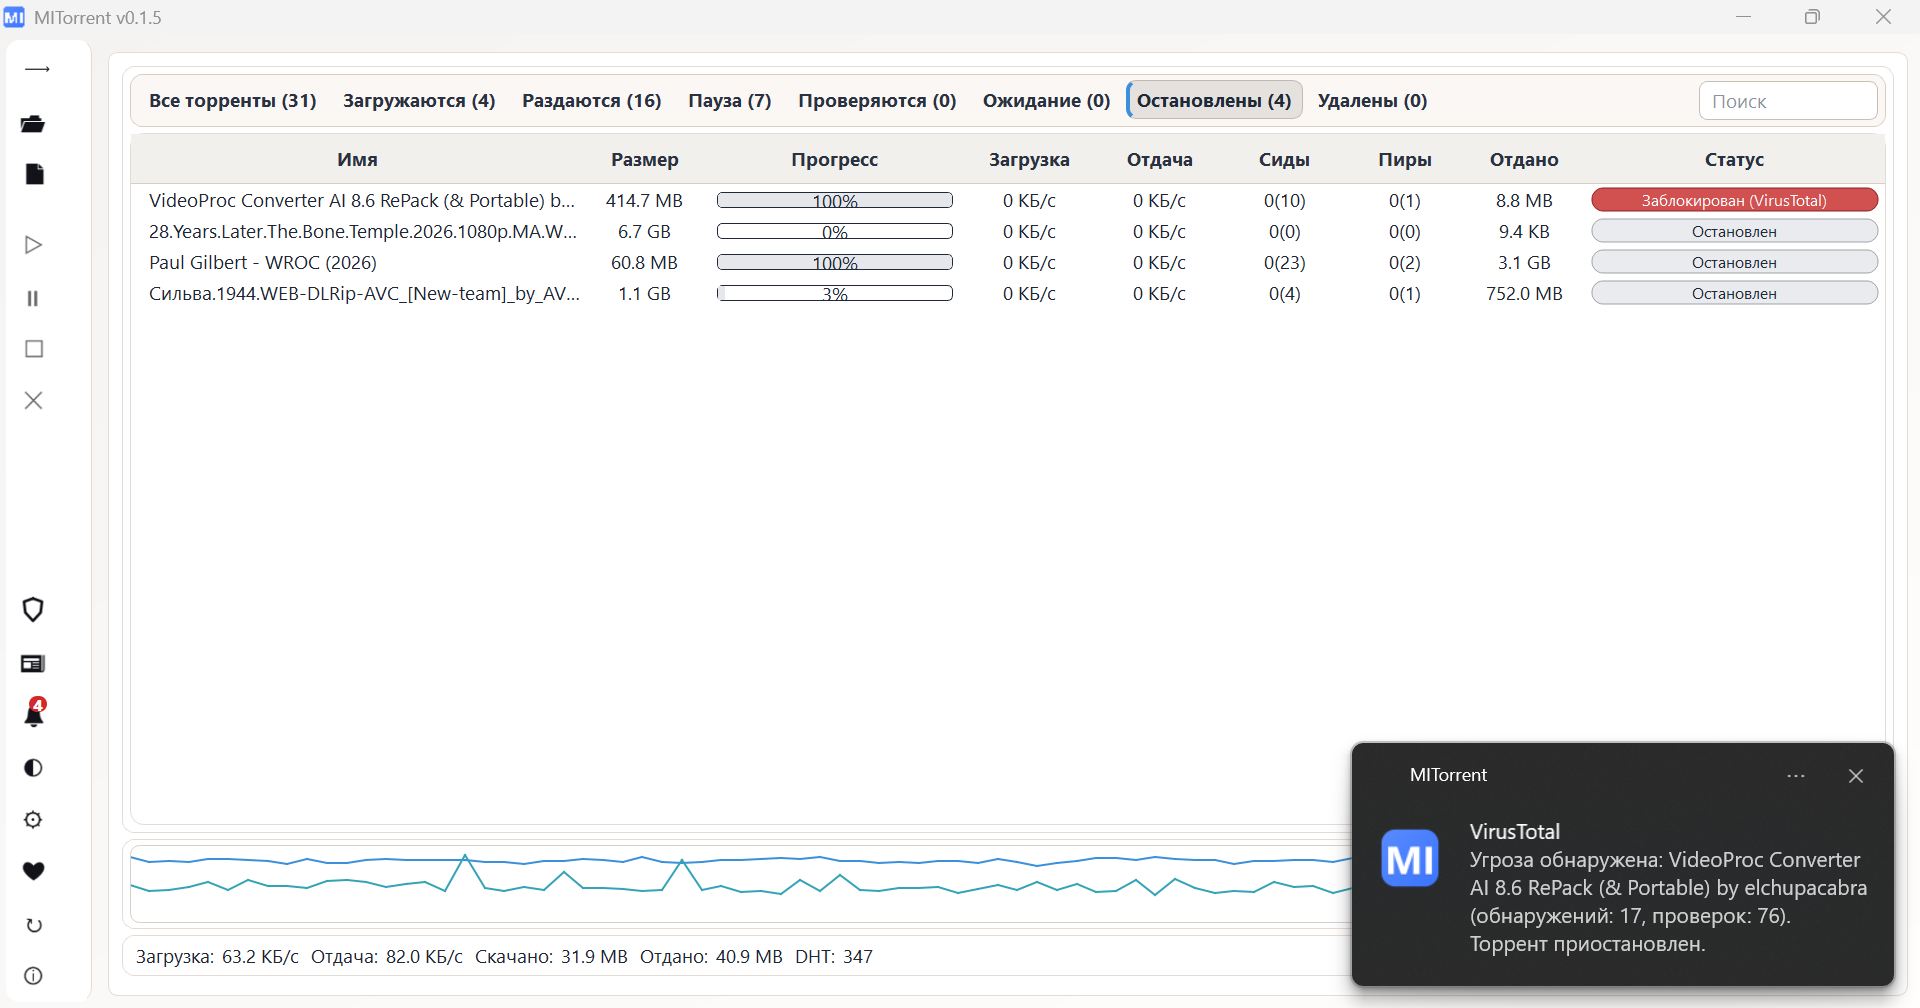Click the Заблокирован (VirusTotal) status badge
Screen dimensions: 1920x1008
pos(1734,201)
